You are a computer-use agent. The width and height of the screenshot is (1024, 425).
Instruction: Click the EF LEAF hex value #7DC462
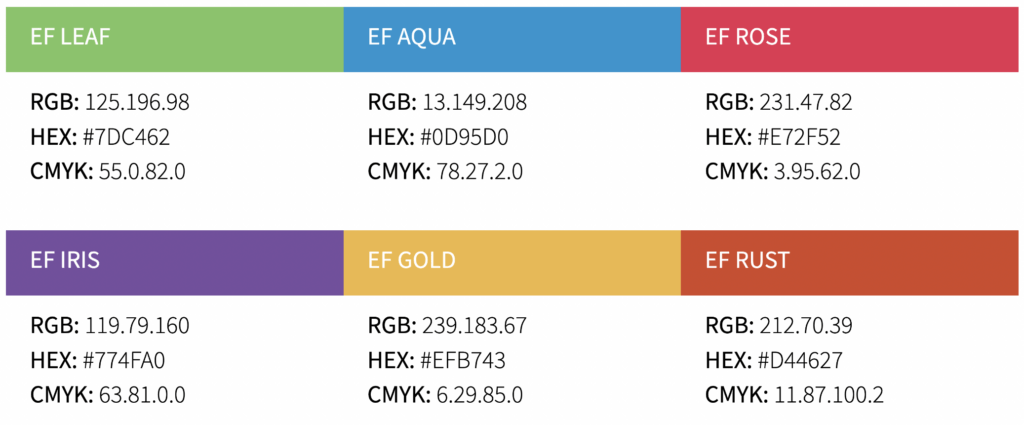pyautogui.click(x=127, y=138)
